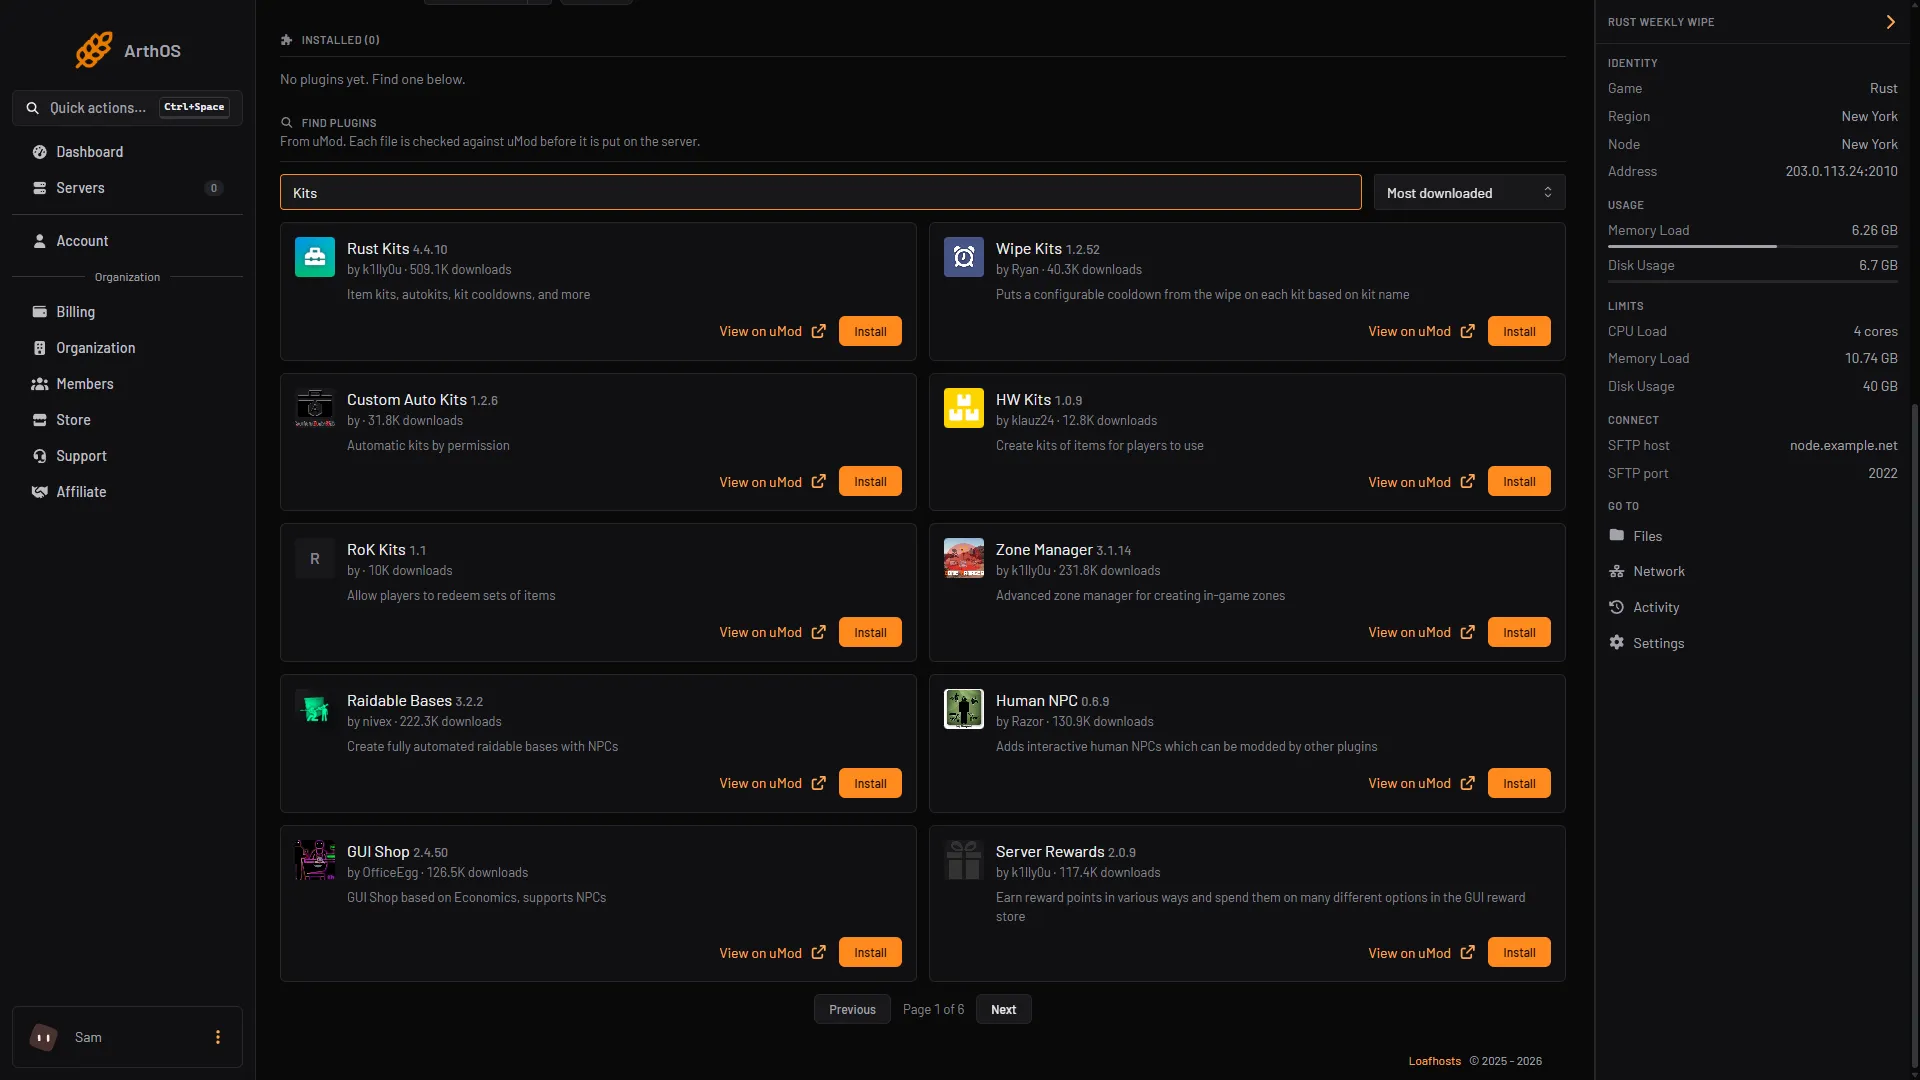
Task: Click the Custom Auto Kits thumbnail
Action: coord(315,408)
